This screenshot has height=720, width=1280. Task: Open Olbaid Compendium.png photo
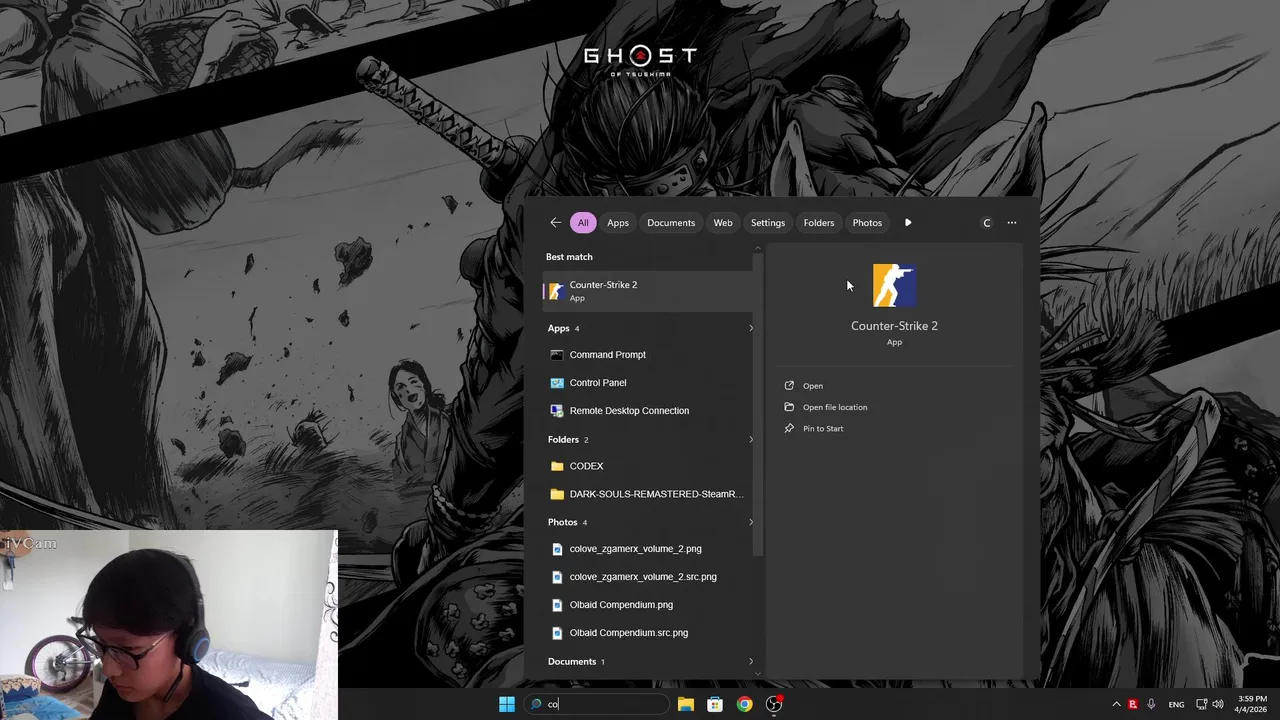(648, 605)
